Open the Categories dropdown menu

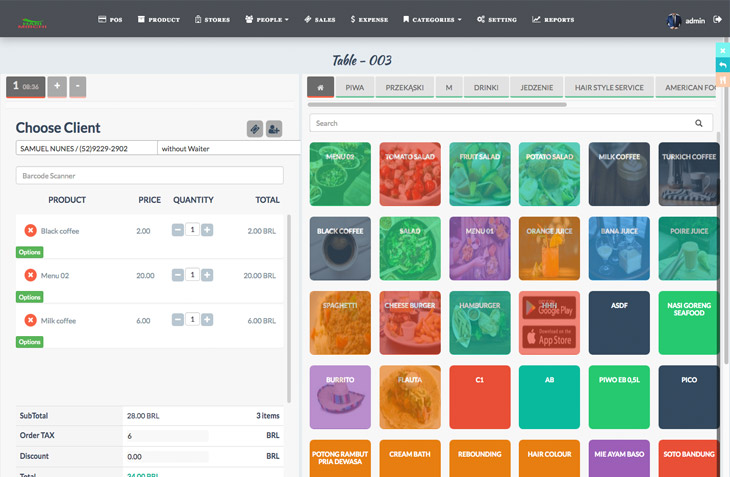(432, 20)
